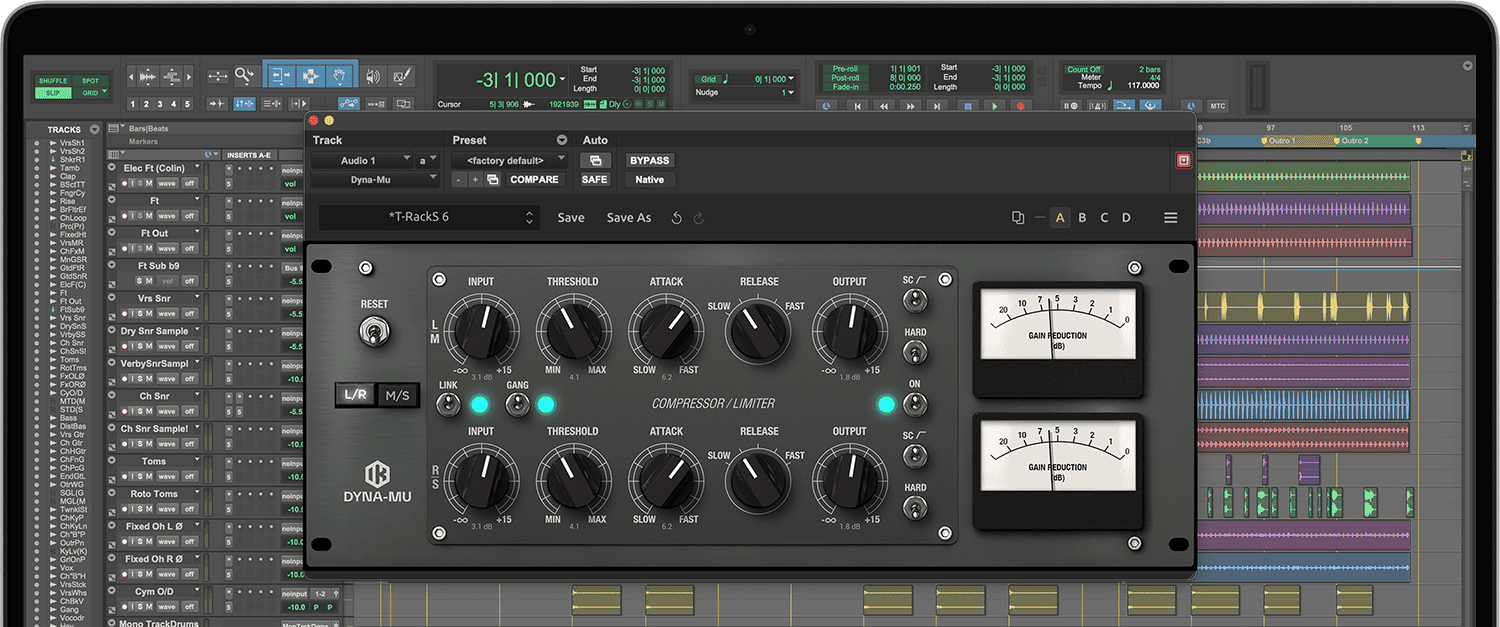Viewport: 1500px width, 627px height.
Task: Flip the GANG toggle switch
Action: 517,404
